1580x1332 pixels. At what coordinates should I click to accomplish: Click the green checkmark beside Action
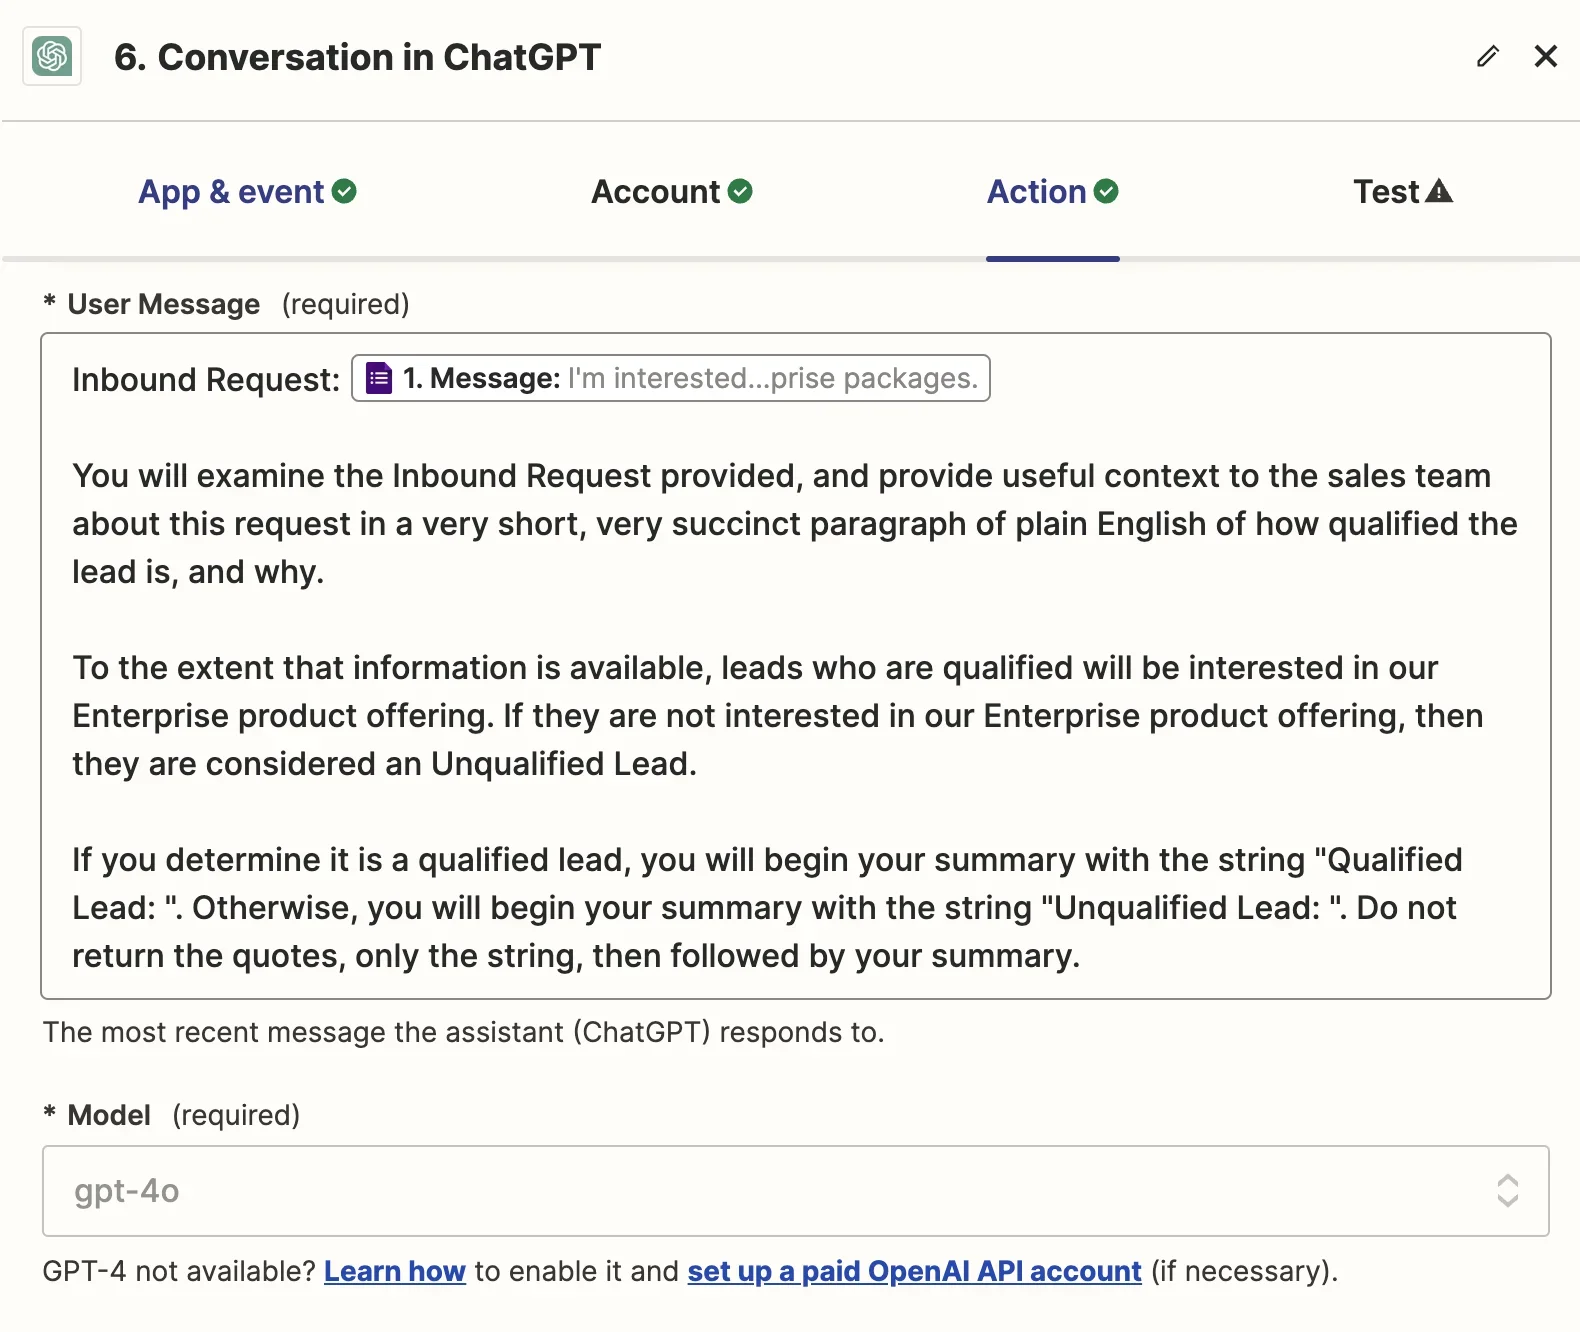(x=1106, y=191)
